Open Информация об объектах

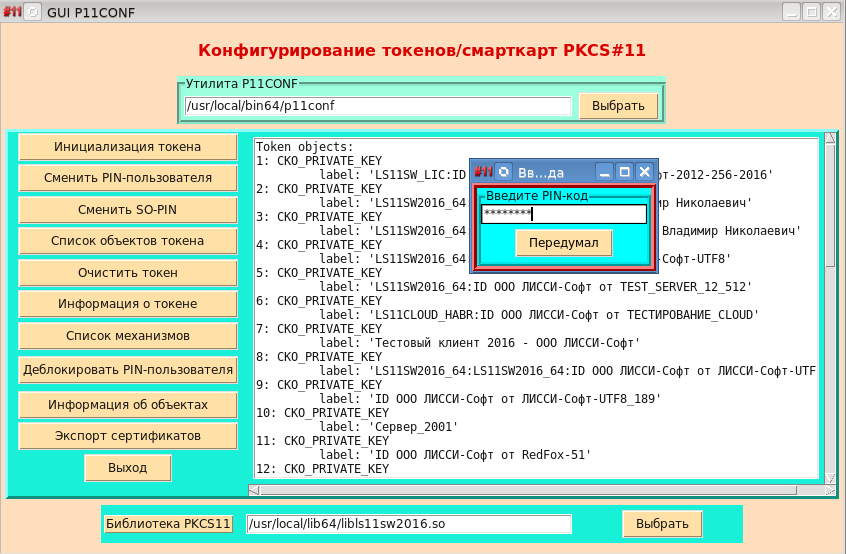click(128, 405)
